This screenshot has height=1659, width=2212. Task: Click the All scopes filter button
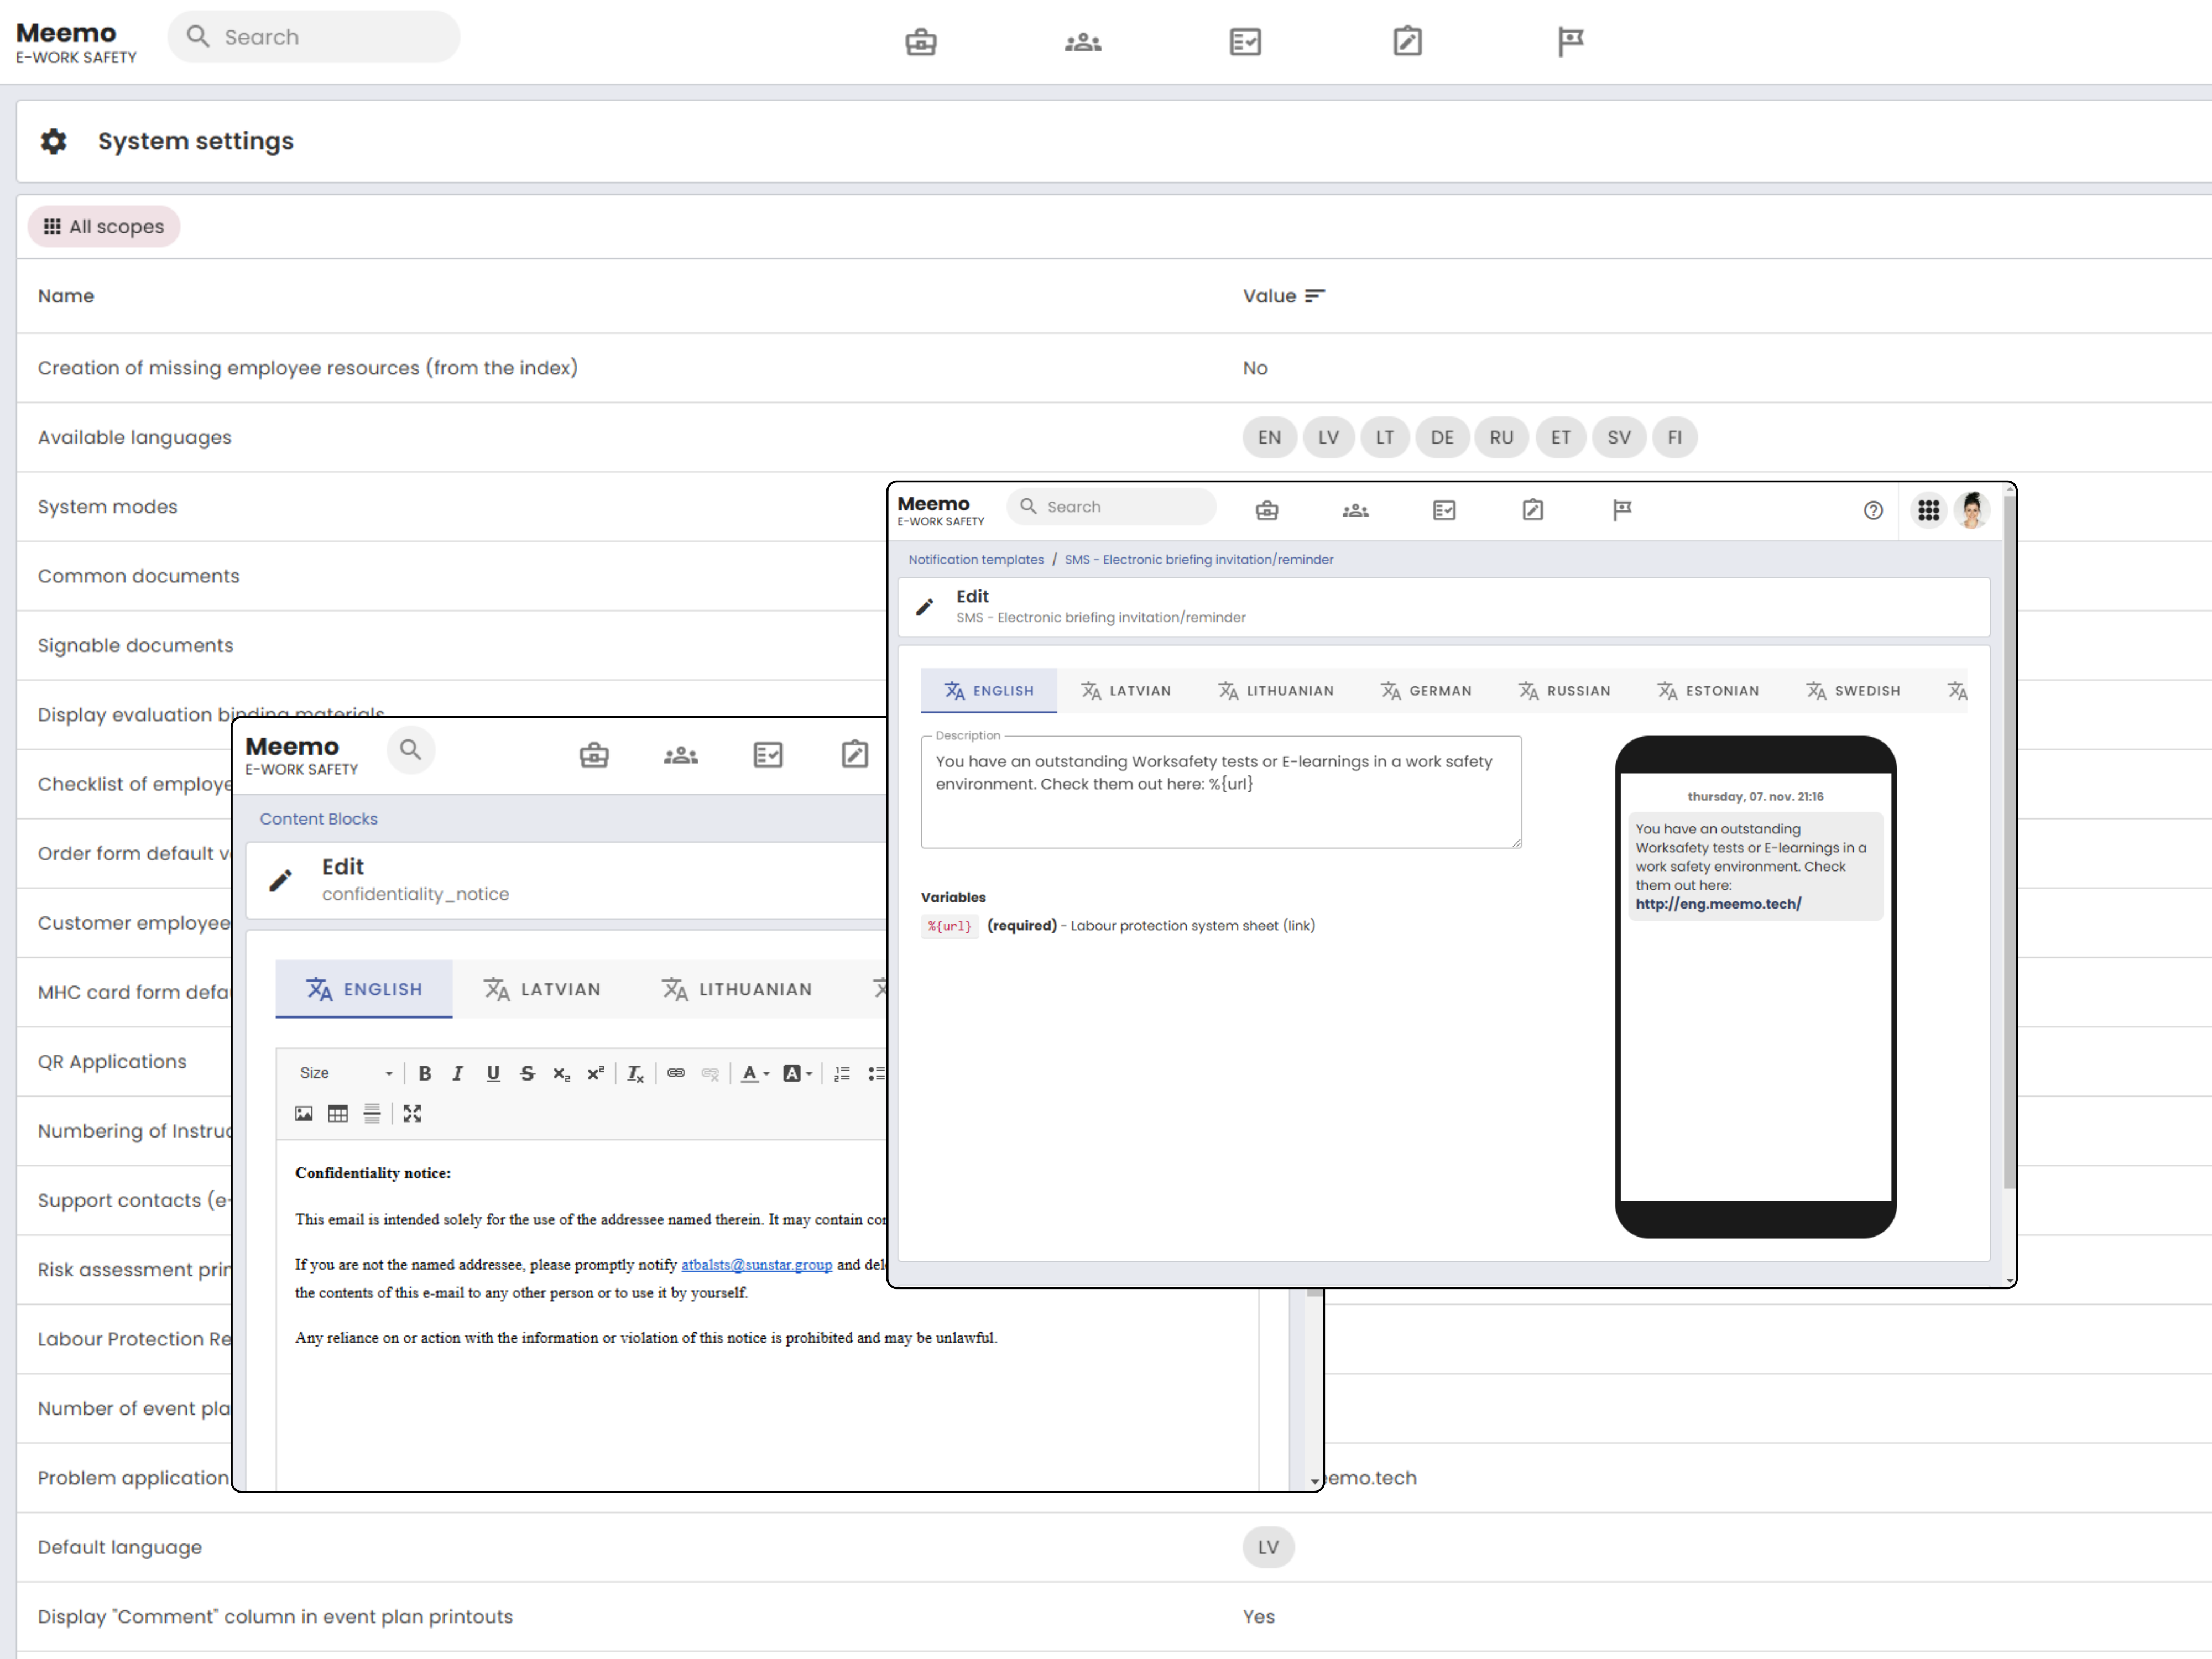click(104, 227)
